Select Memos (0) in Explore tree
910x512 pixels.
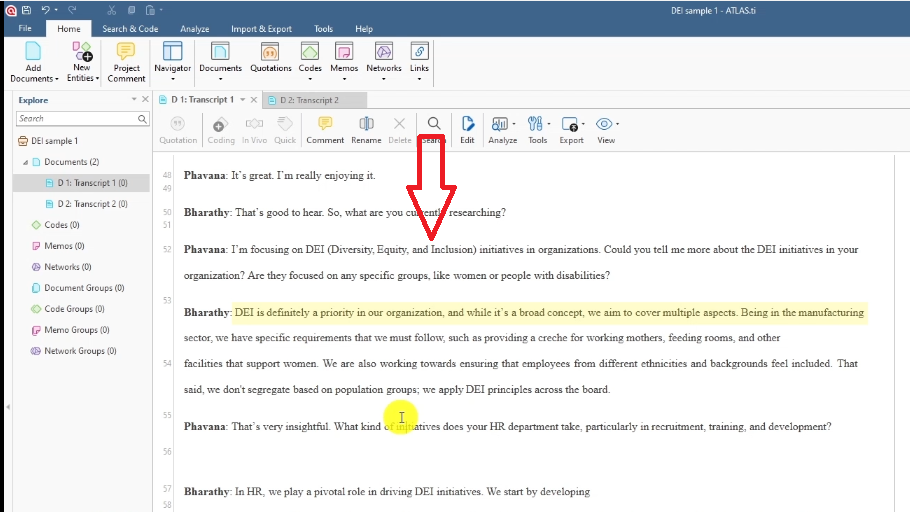(x=58, y=246)
